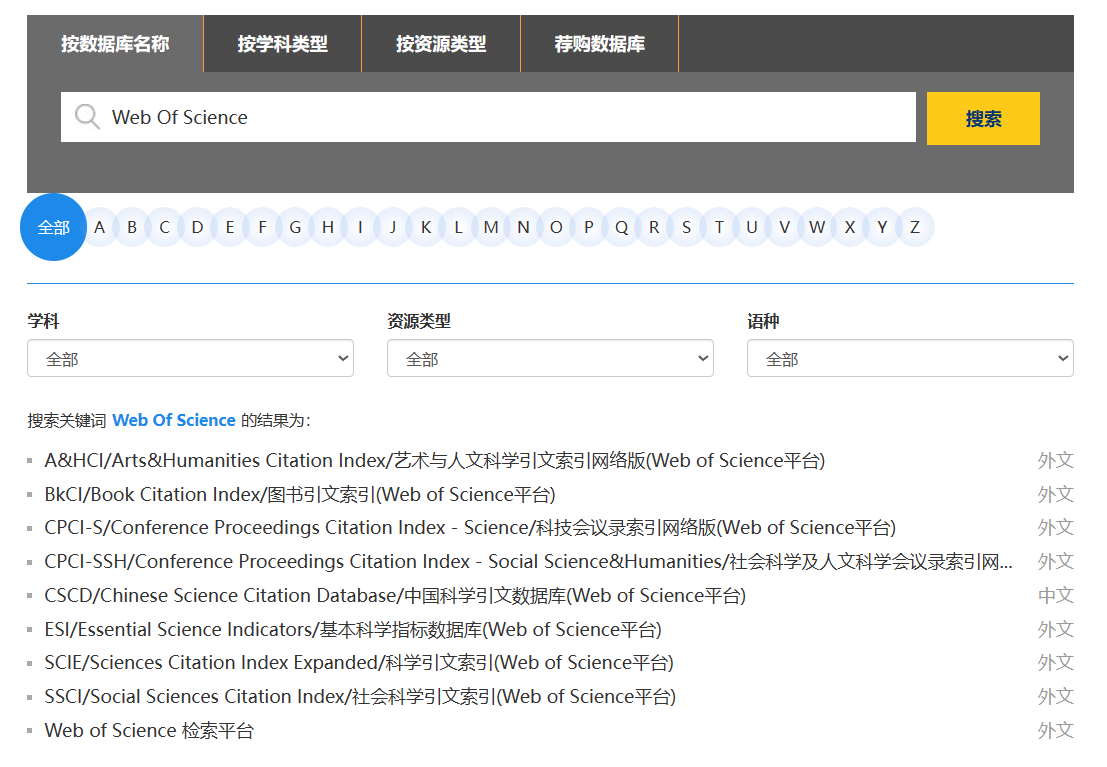Switch to 按数据库名称 tab
The image size is (1107, 767).
coord(115,44)
